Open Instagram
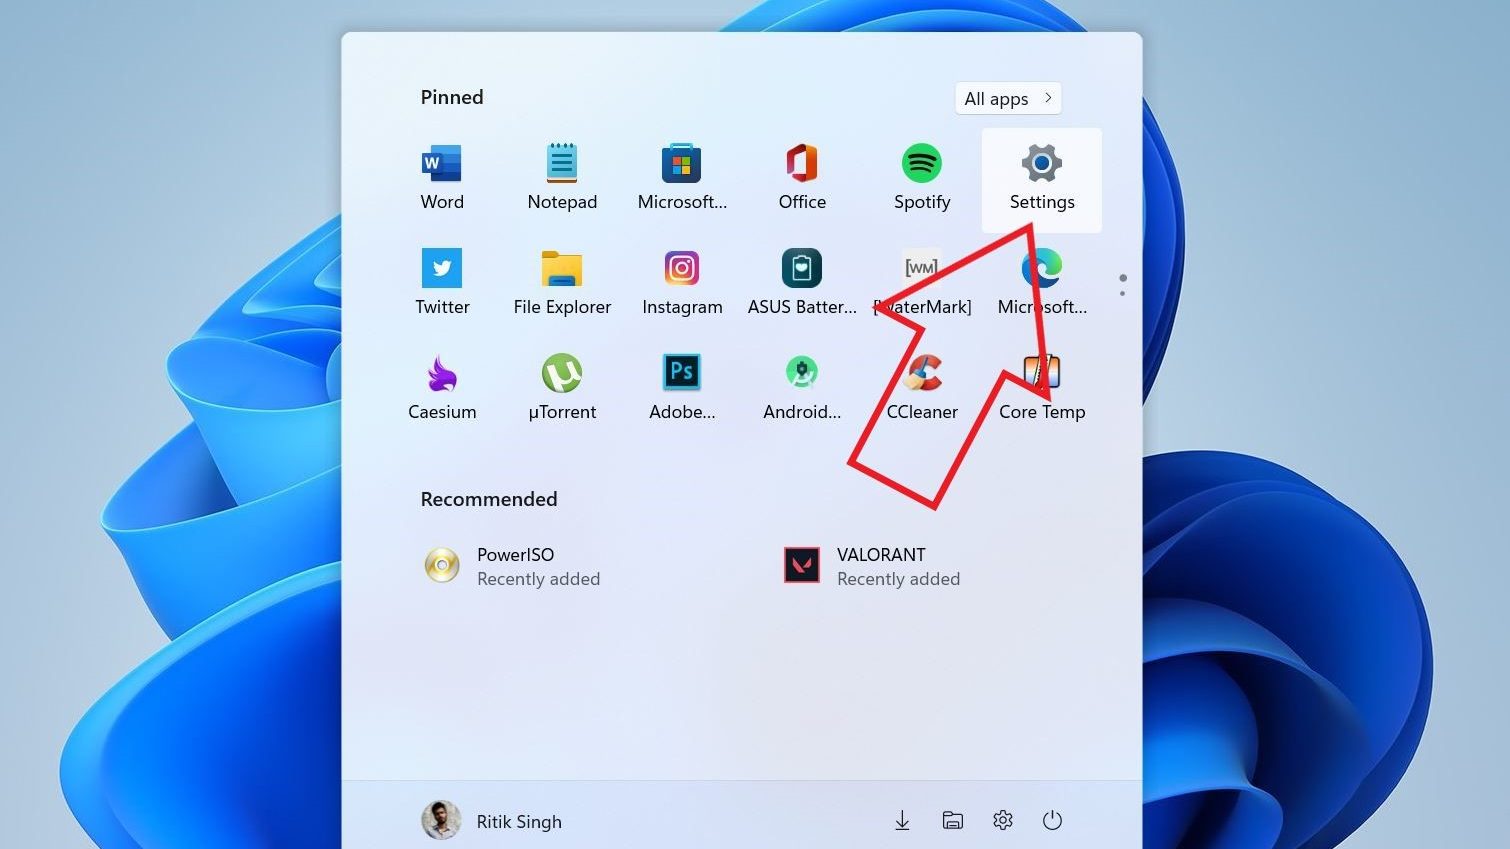Screen dimensions: 1510x849 682,284
